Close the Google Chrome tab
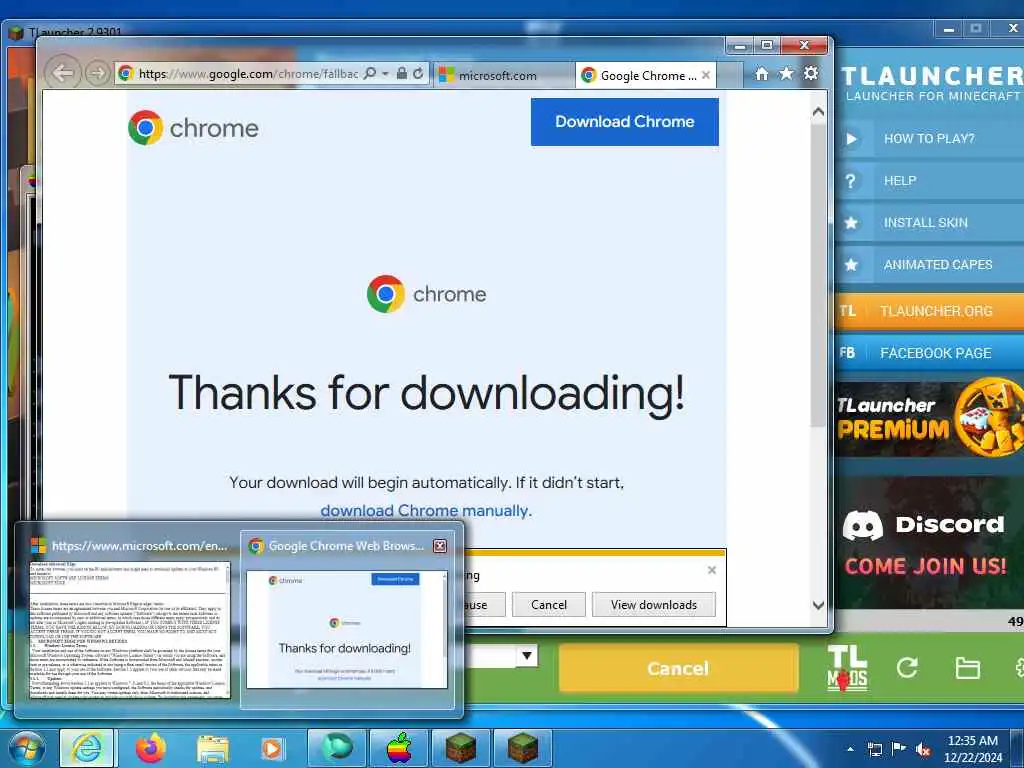1024x768 pixels. coord(706,75)
